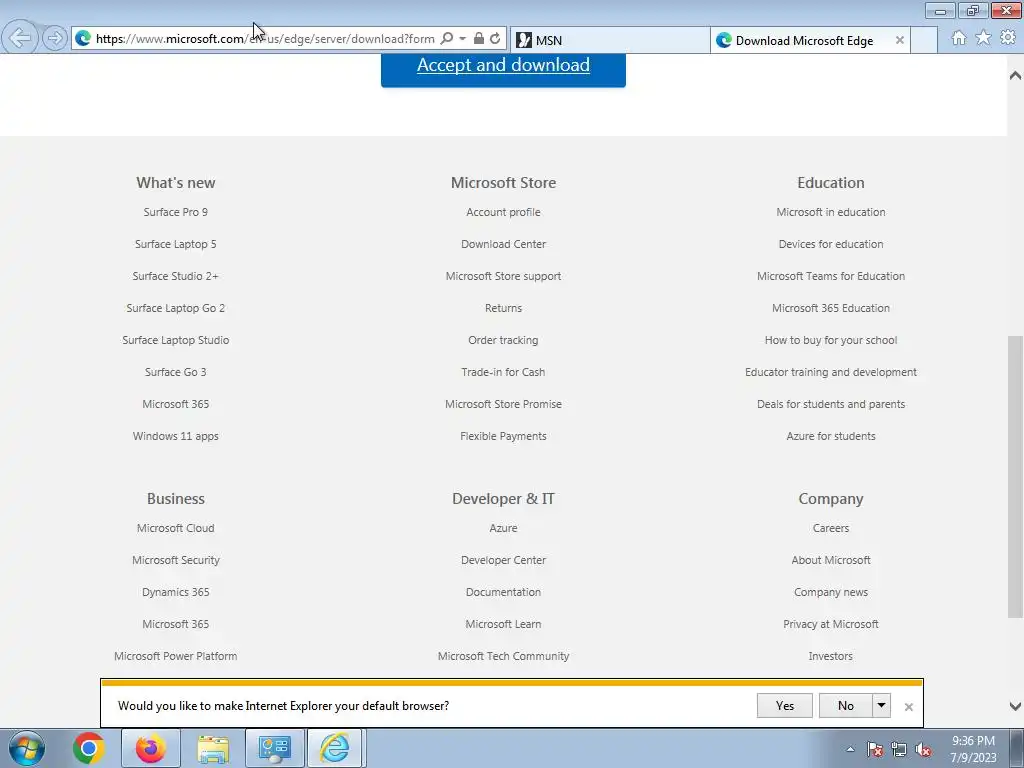
Task: Click the search magnifier in address bar
Action: (x=447, y=39)
